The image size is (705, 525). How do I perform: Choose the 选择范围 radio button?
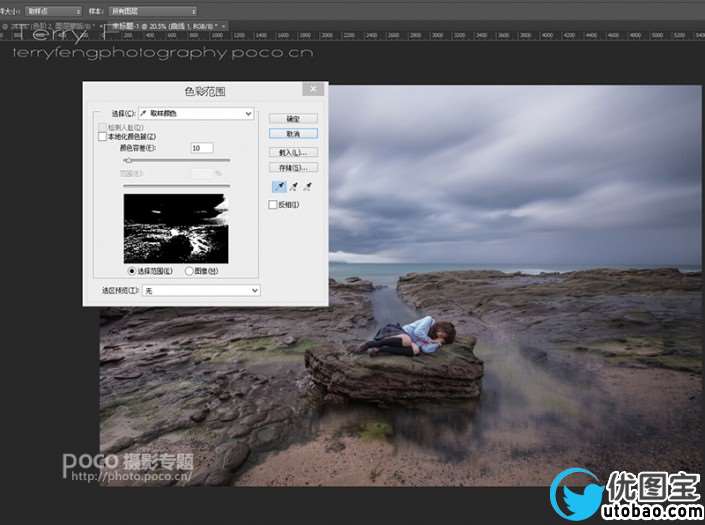click(131, 270)
